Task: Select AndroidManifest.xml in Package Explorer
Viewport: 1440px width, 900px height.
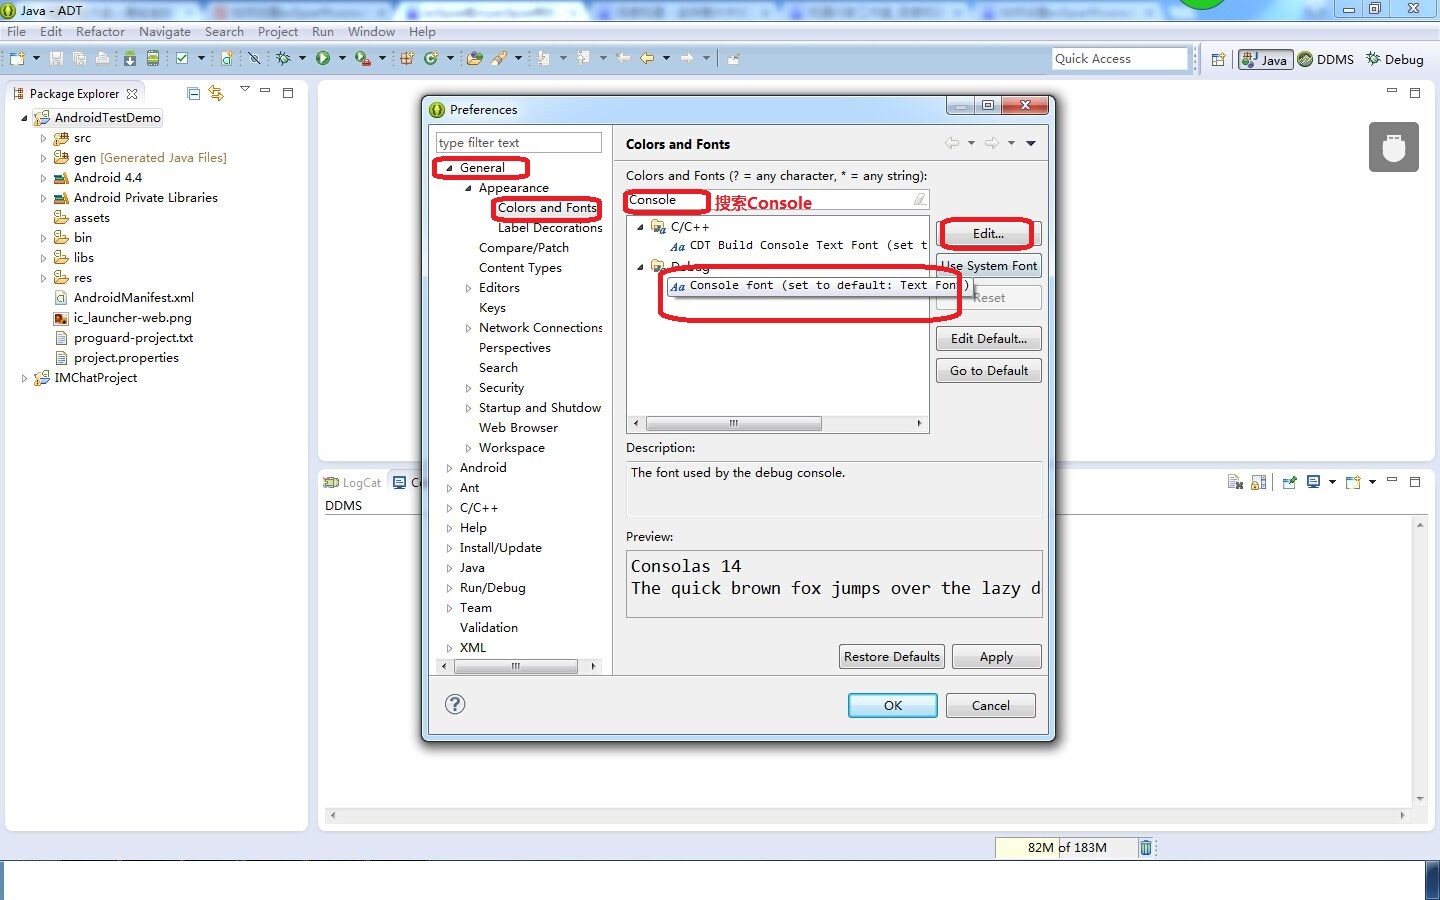Action: [124, 298]
